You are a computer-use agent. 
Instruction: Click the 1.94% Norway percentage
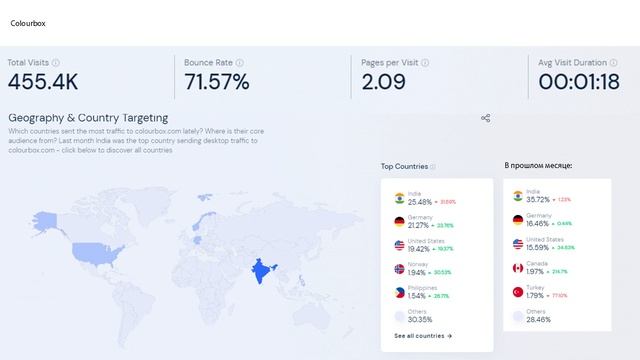click(417, 273)
